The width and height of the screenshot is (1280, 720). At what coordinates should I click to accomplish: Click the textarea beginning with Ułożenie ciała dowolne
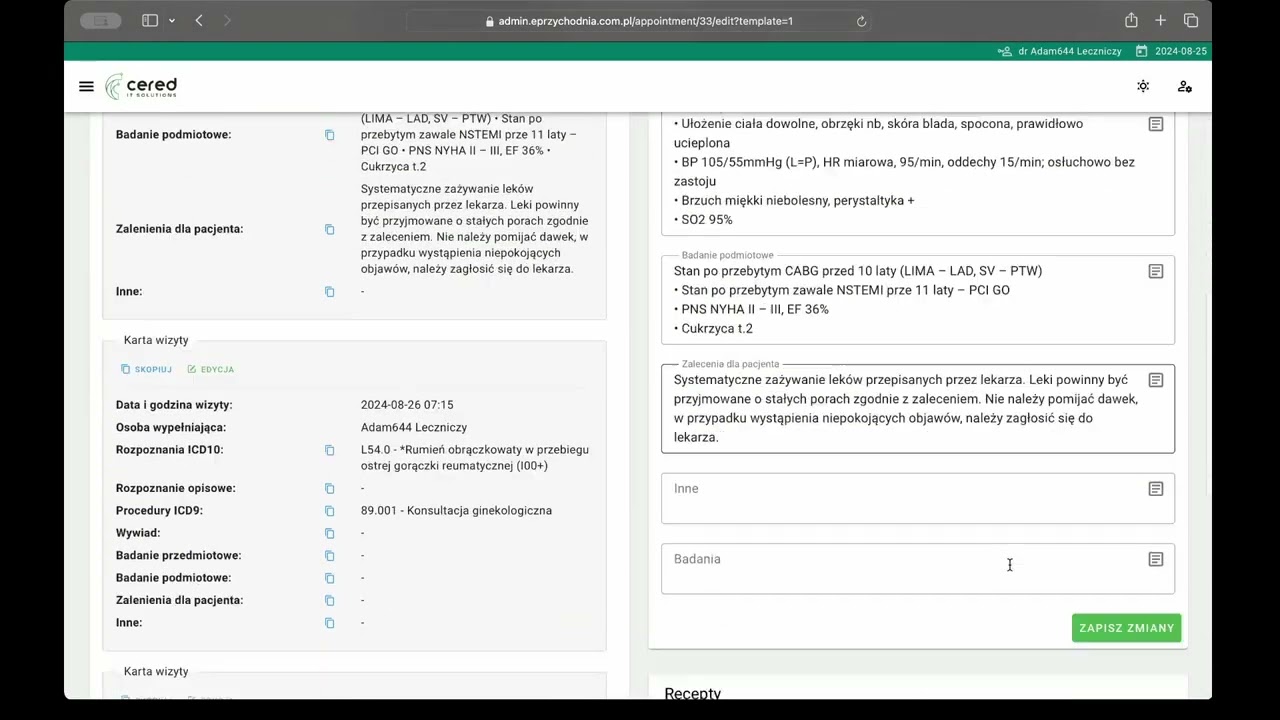pyautogui.click(x=918, y=172)
